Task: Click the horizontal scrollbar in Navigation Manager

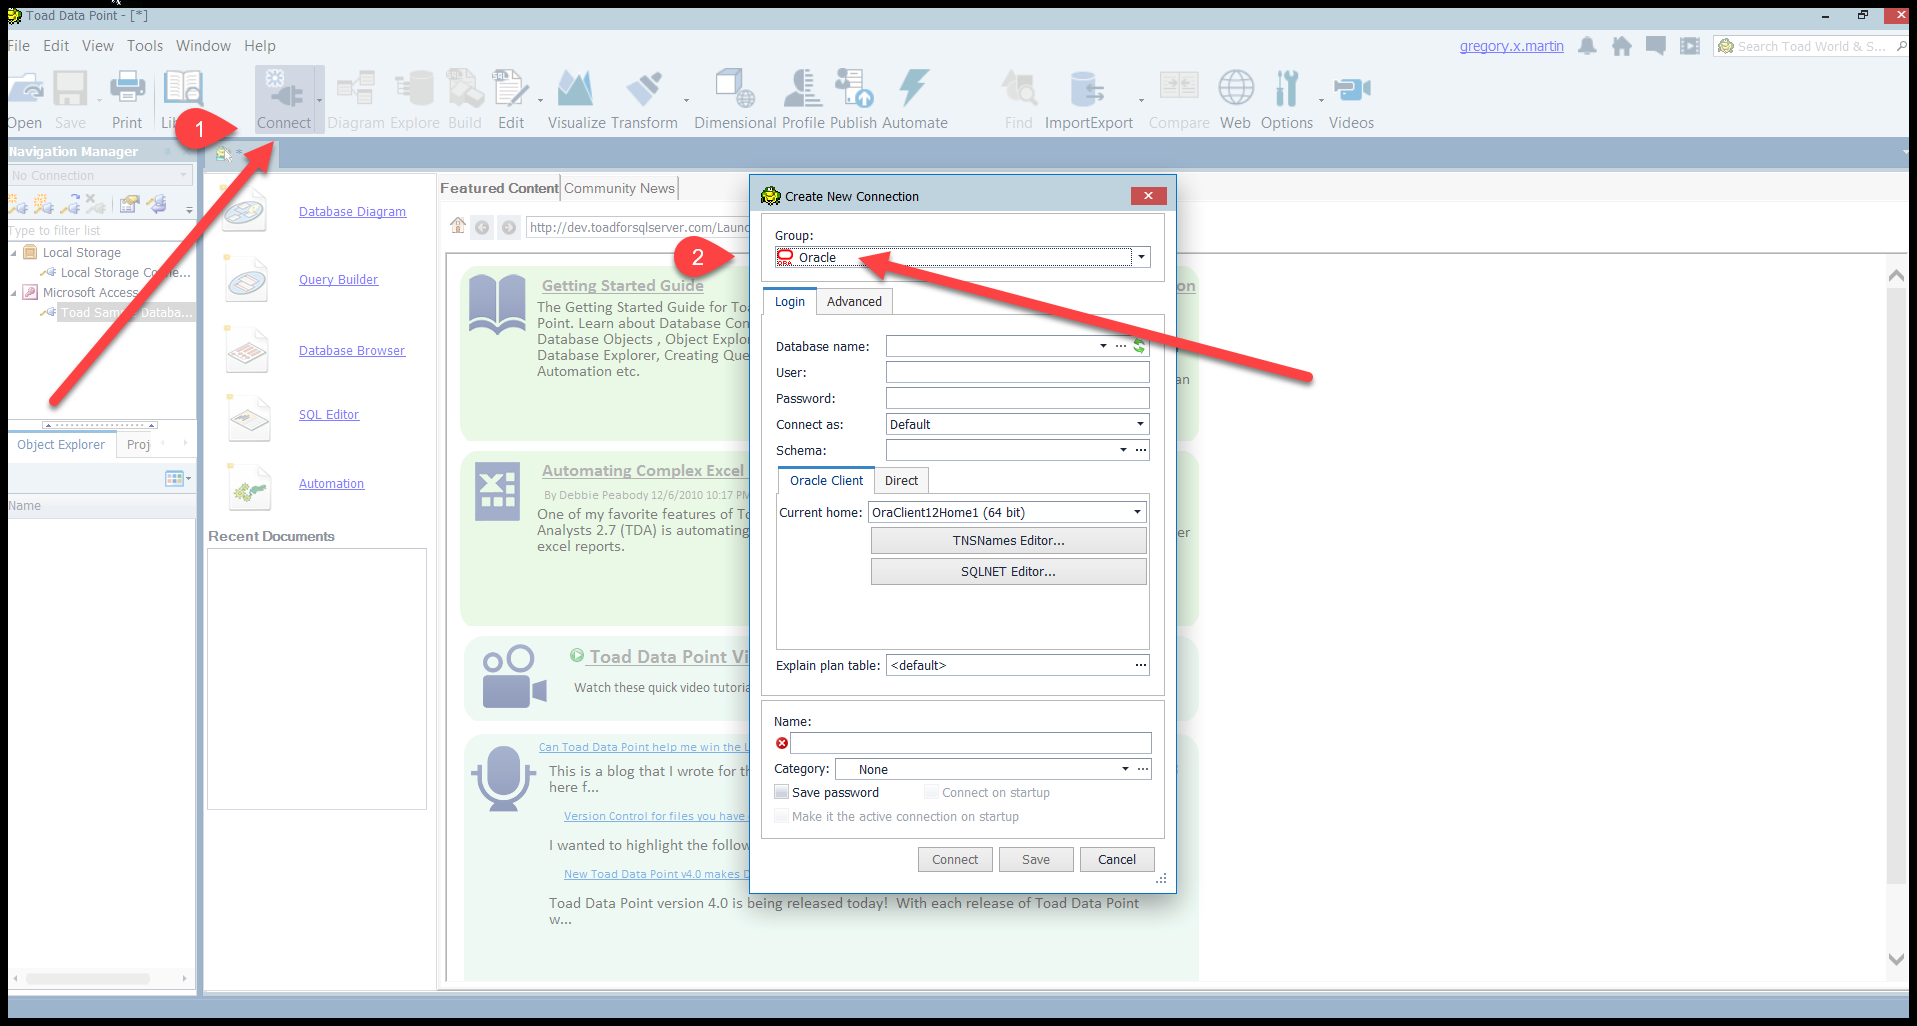Action: coord(88,978)
